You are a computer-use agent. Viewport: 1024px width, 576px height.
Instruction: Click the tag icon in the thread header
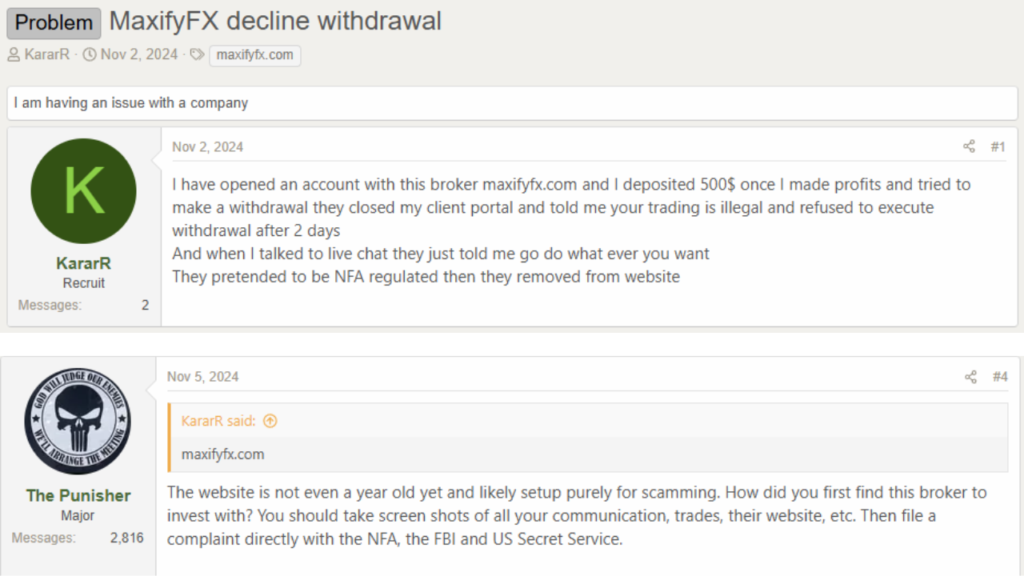(x=196, y=55)
